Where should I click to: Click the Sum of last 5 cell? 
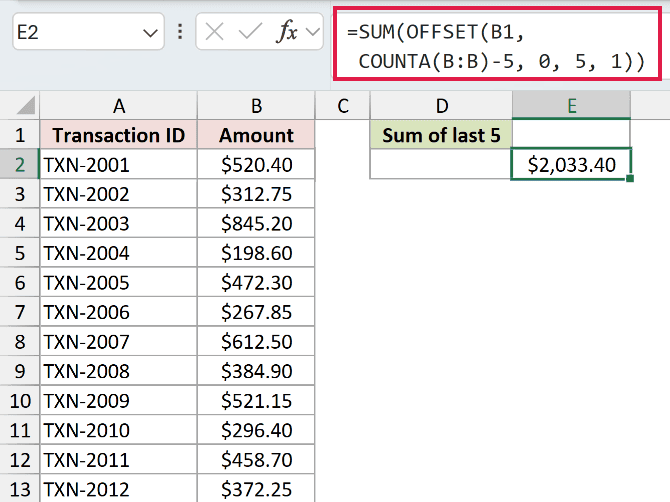(441, 135)
